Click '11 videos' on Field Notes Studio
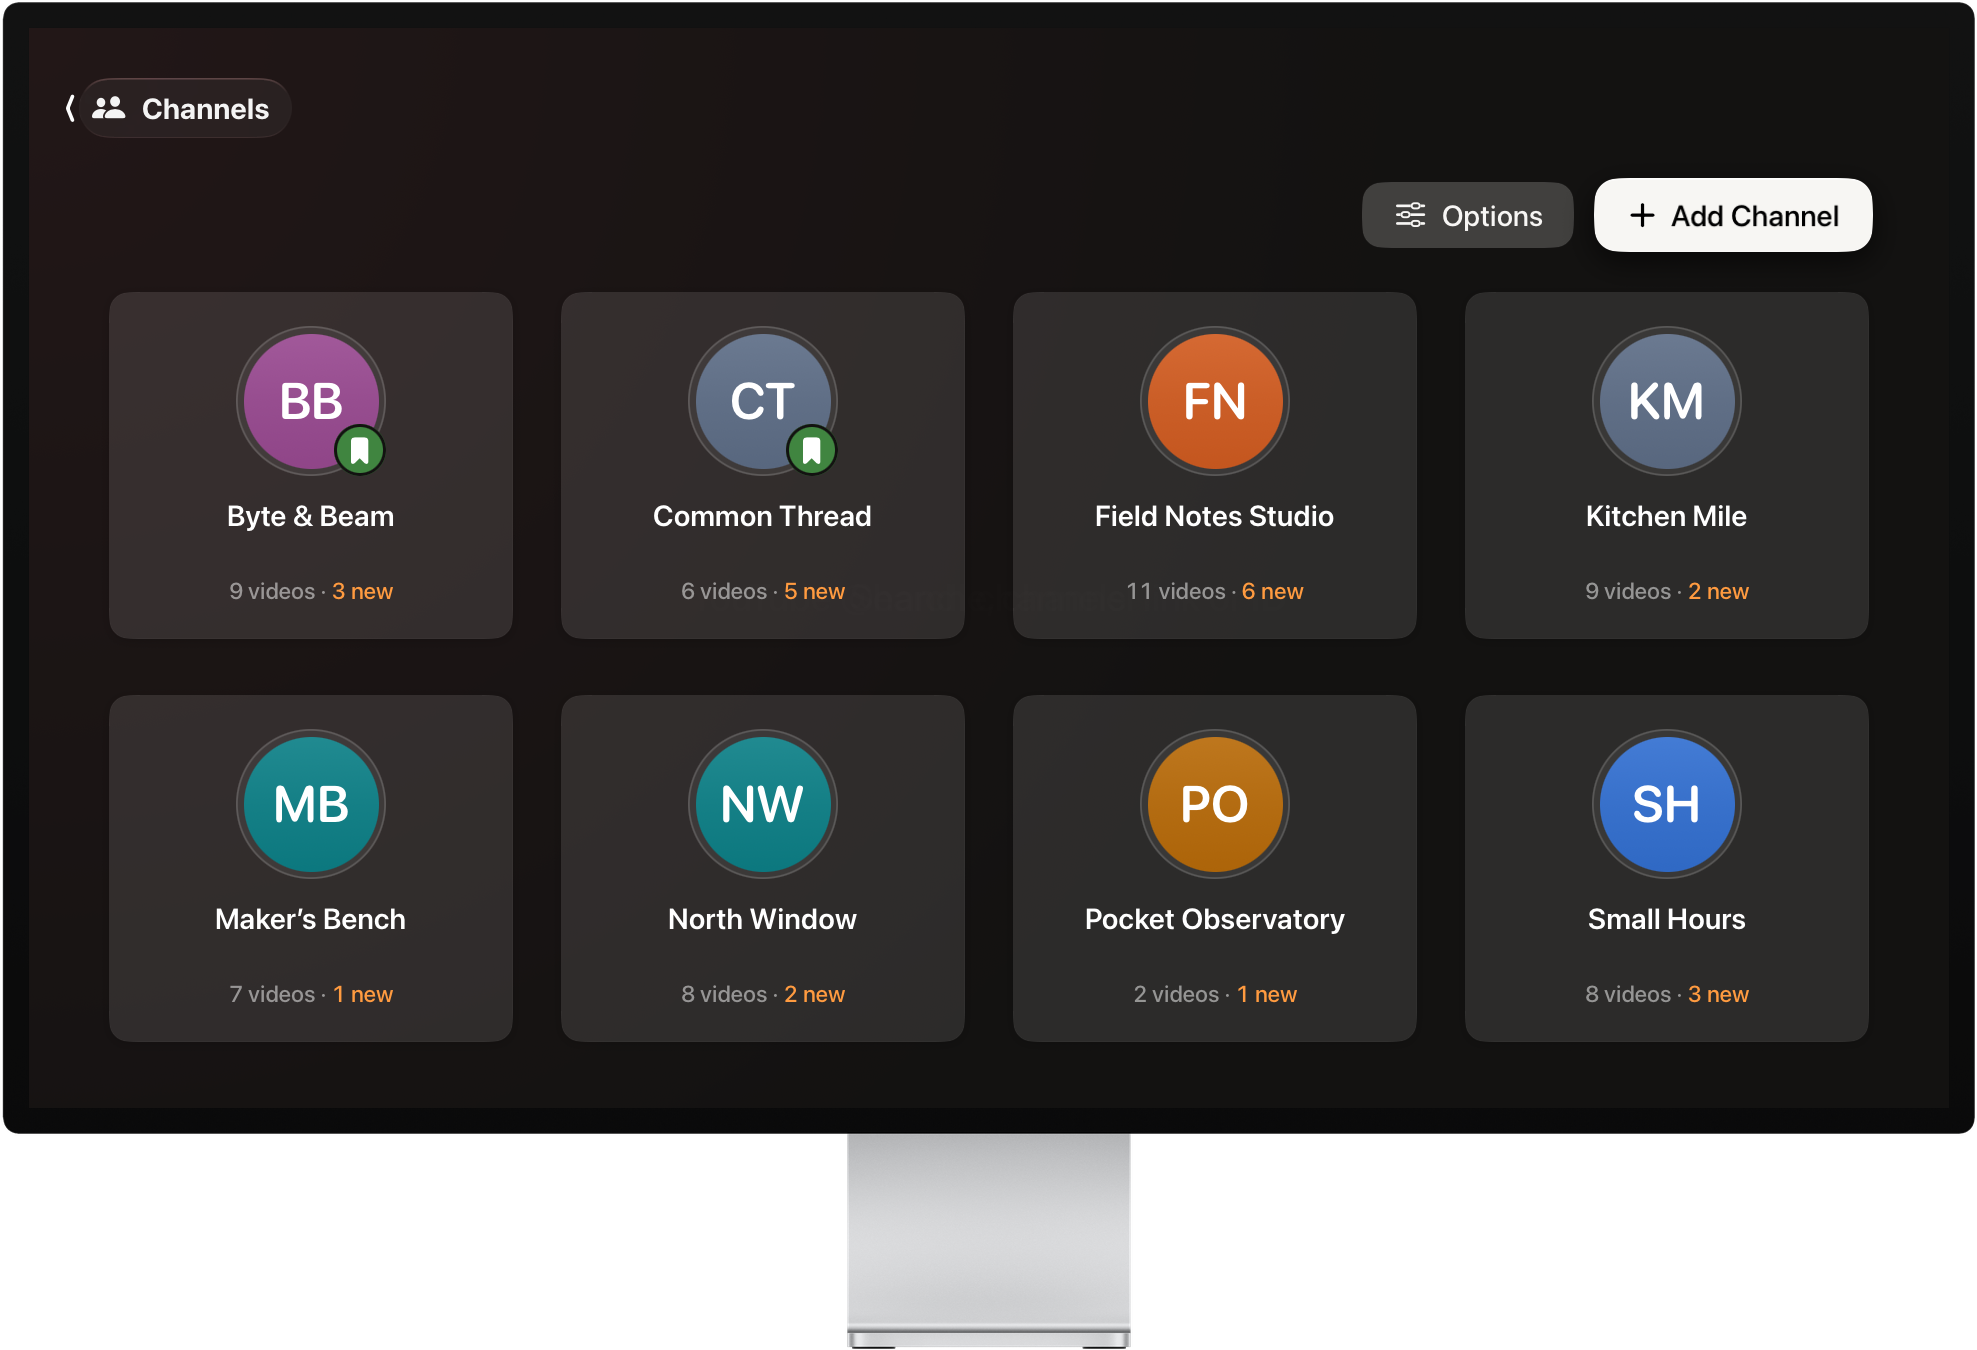 pyautogui.click(x=1176, y=591)
